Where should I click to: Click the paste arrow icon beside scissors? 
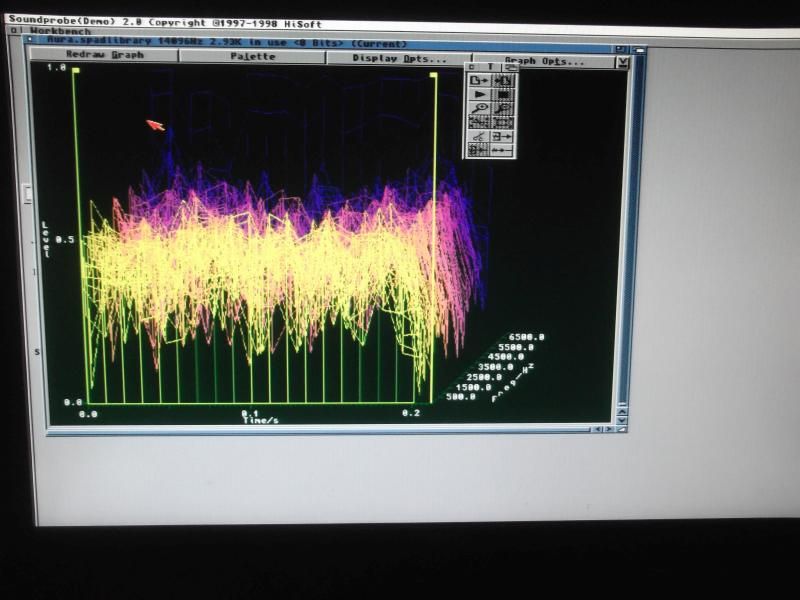click(x=502, y=136)
